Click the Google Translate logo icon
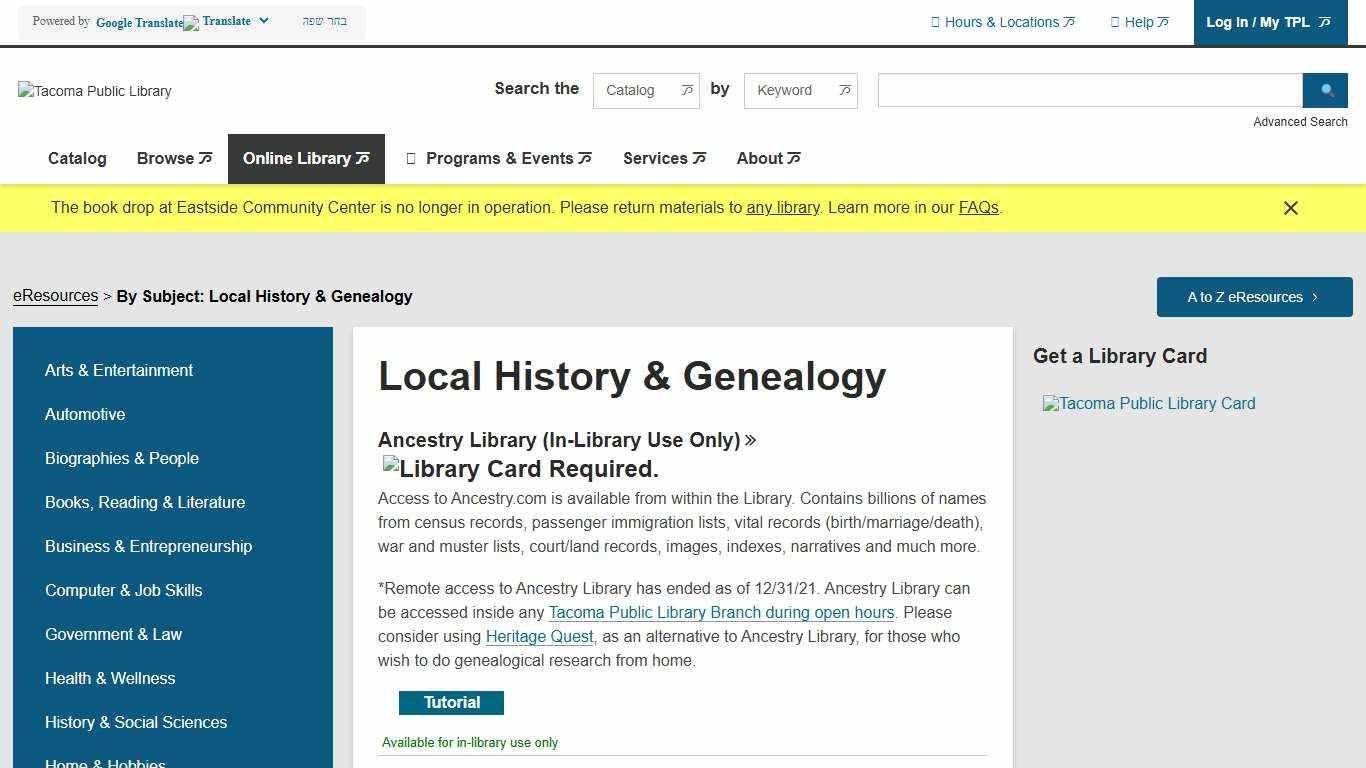The width and height of the screenshot is (1366, 768). pyautogui.click(x=190, y=21)
